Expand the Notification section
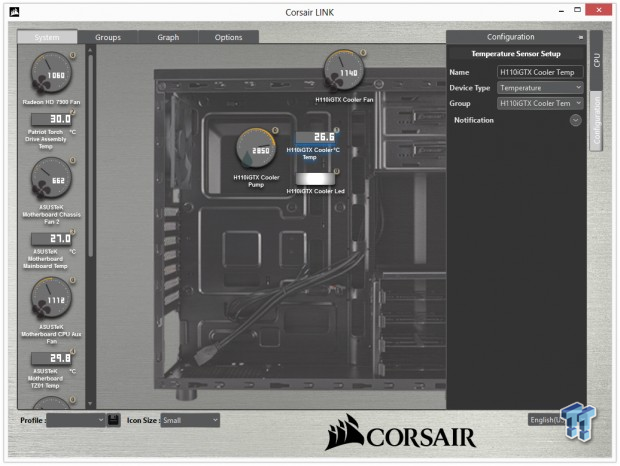The width and height of the screenshot is (620, 466). pos(576,120)
